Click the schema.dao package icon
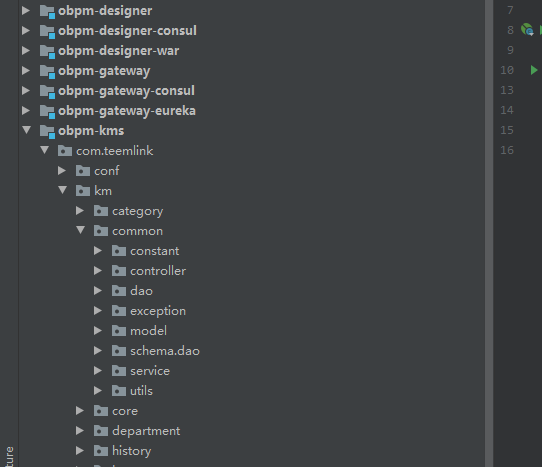Screen dimensions: 542x467 119,351
